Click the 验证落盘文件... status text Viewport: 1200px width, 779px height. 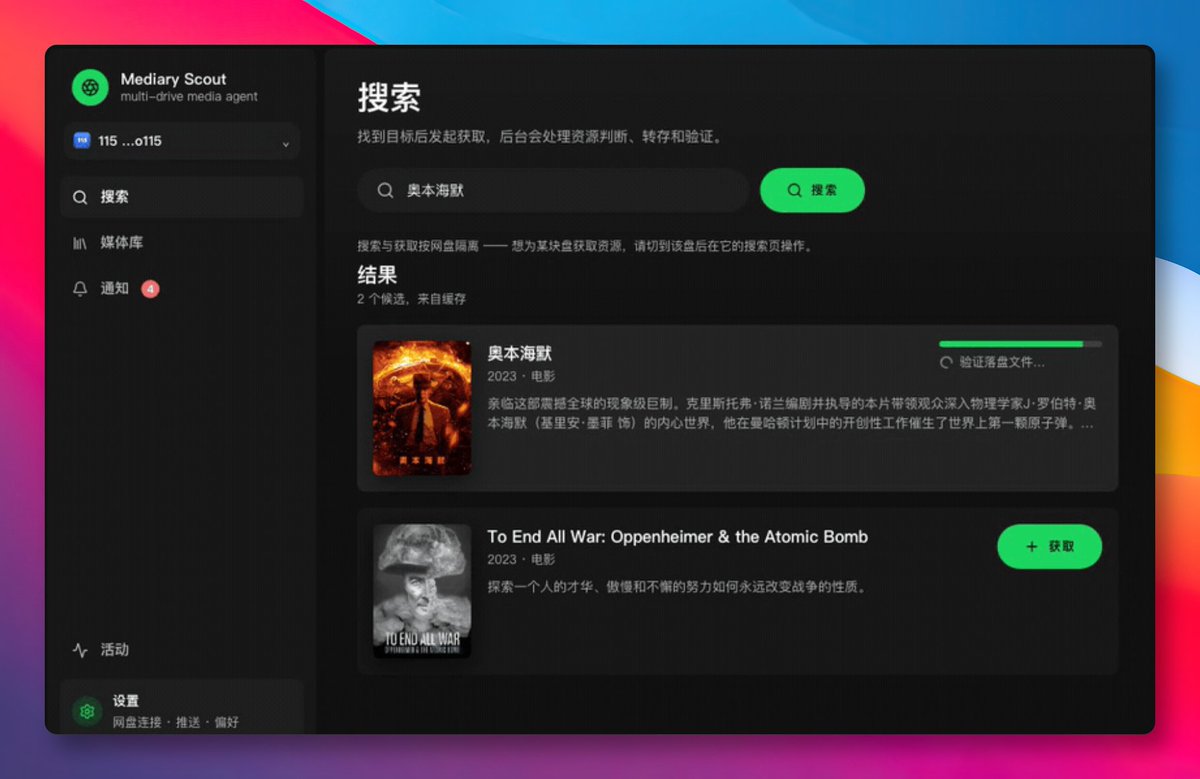(1002, 363)
